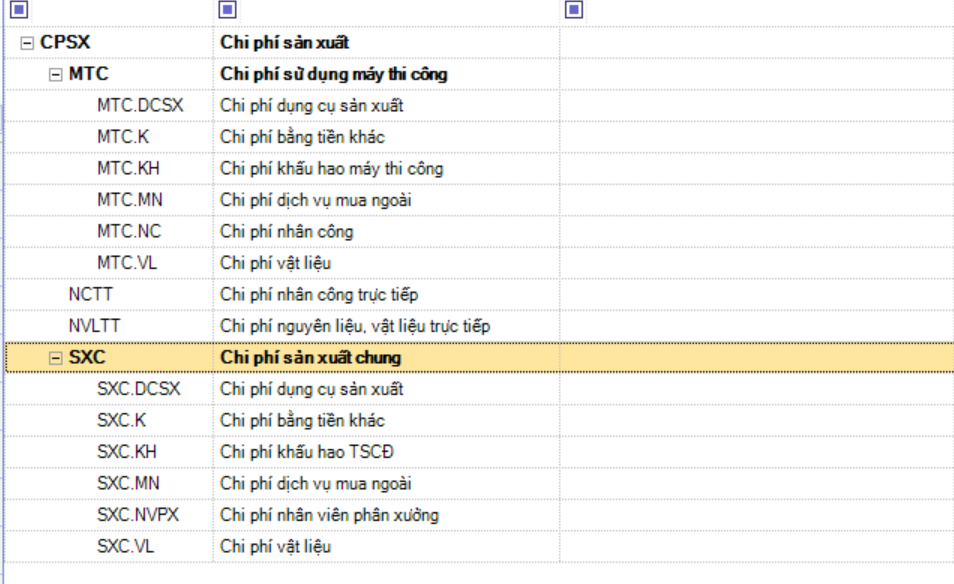
Task: Select the highlighted SXC code
Action: coord(87,358)
